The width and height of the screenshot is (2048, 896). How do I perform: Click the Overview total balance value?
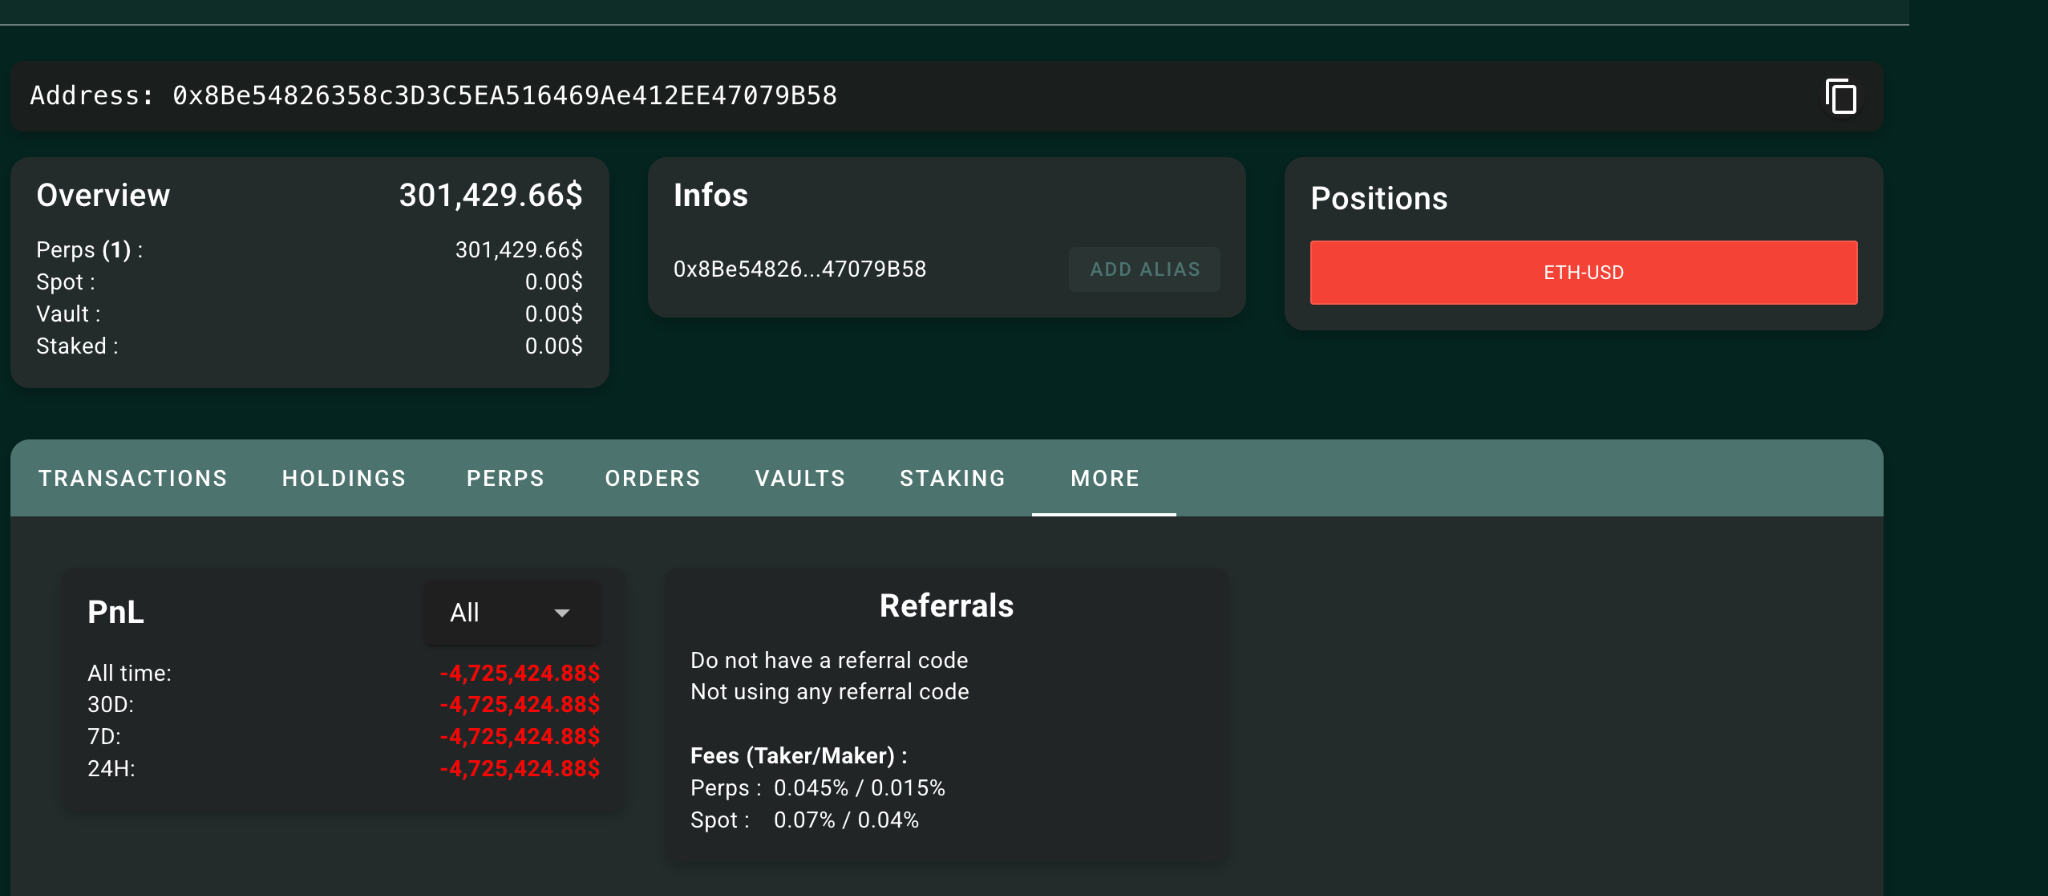tap(490, 195)
